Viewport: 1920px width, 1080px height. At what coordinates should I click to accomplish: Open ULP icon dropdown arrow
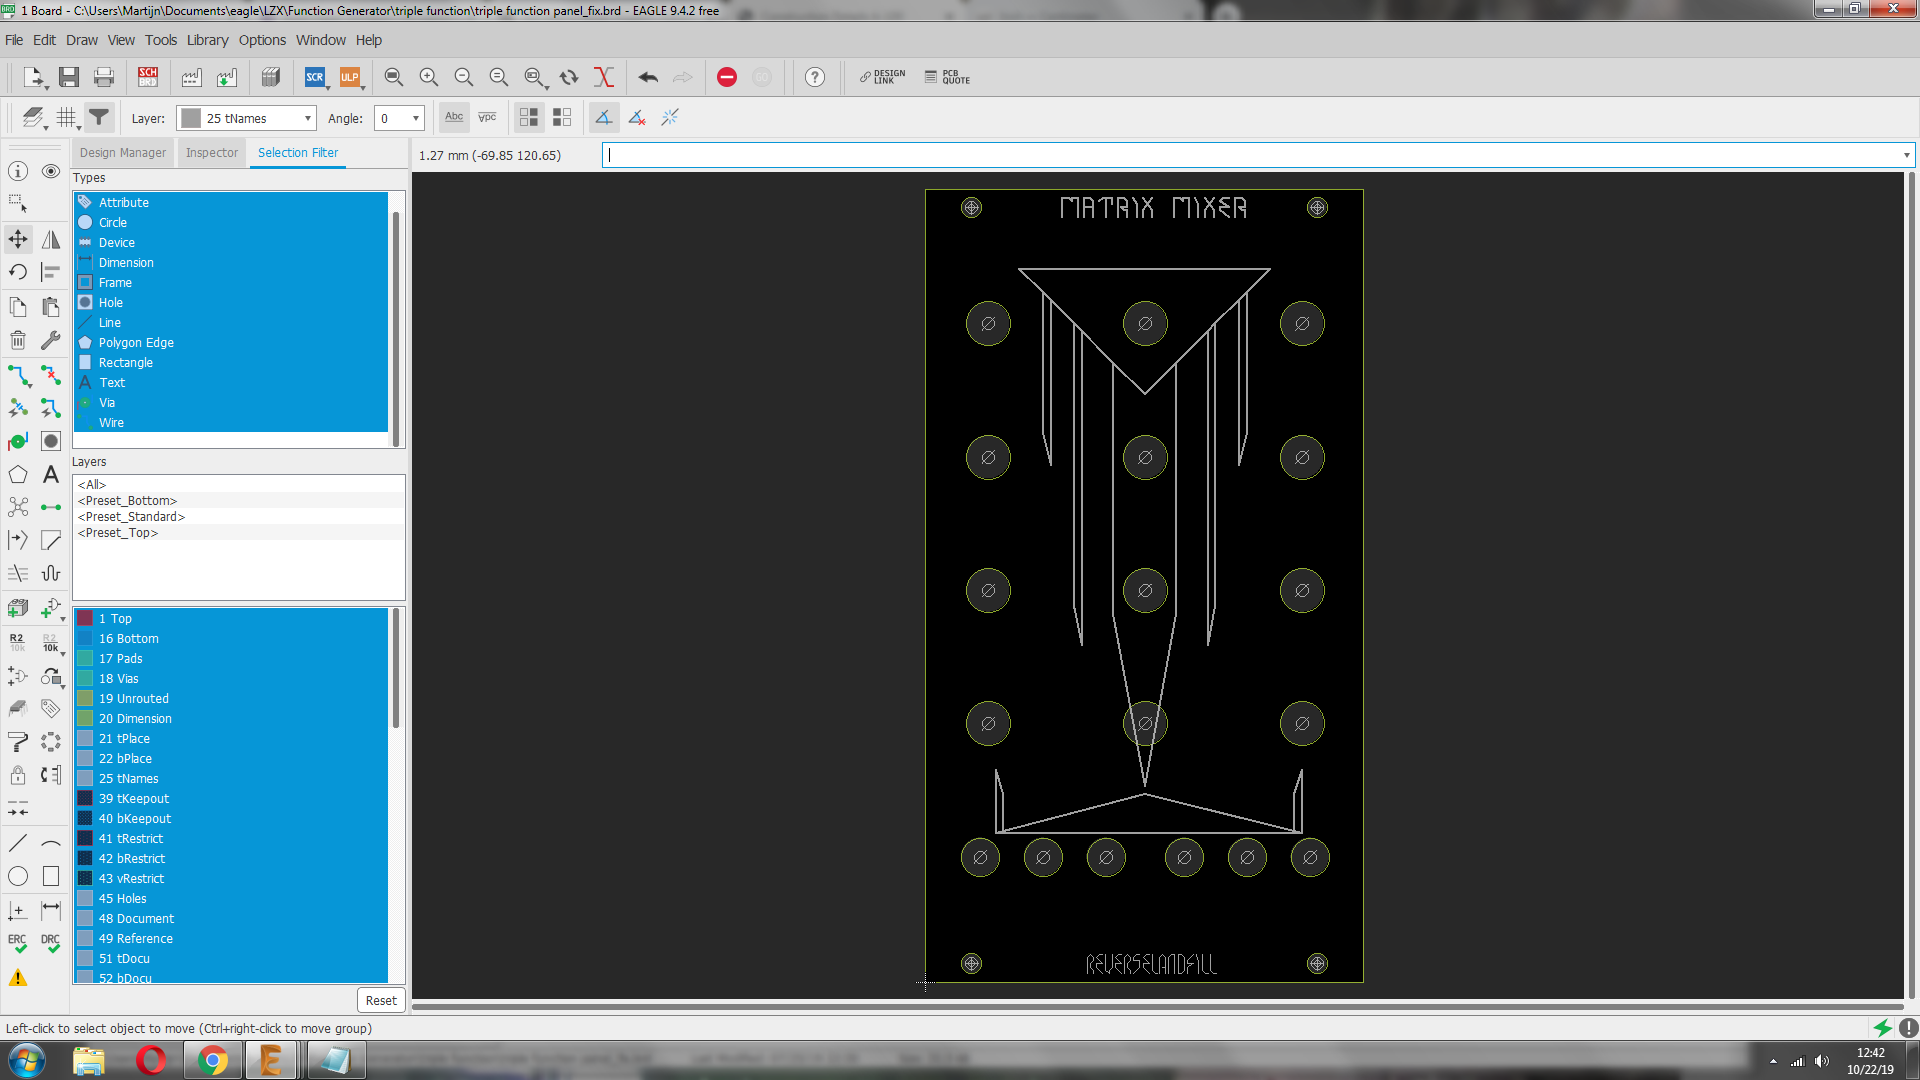[x=363, y=87]
